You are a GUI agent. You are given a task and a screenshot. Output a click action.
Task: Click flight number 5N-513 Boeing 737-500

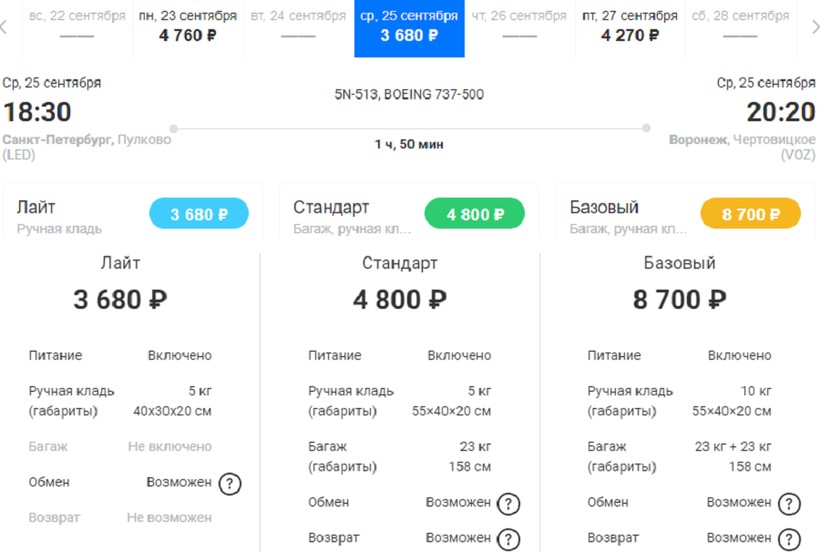[409, 95]
